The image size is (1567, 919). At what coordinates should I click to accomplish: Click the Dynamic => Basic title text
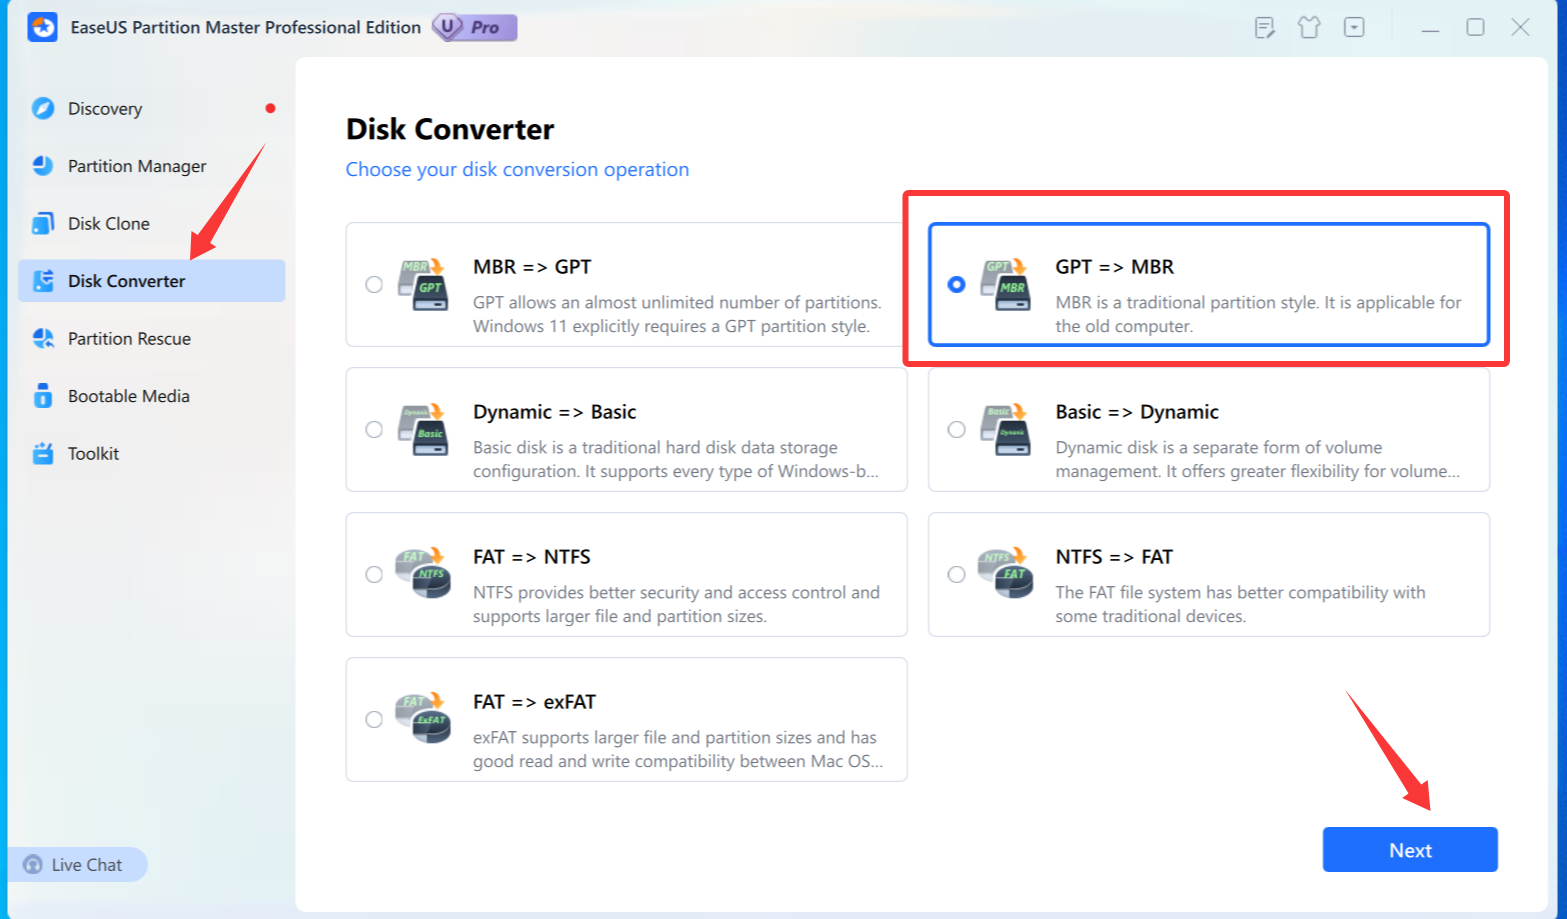(555, 412)
